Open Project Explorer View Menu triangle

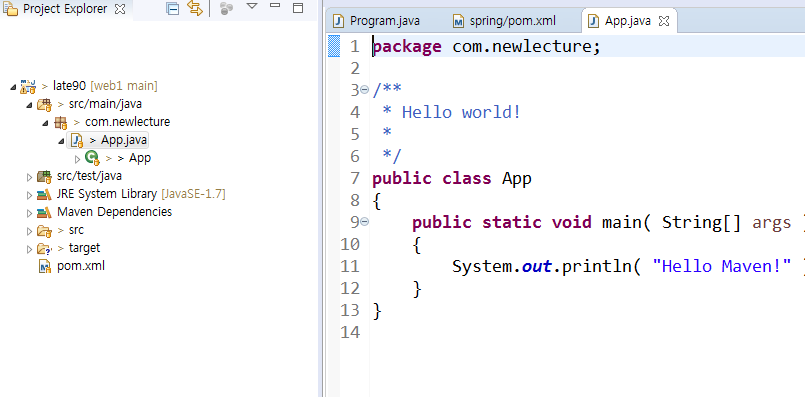[252, 6]
